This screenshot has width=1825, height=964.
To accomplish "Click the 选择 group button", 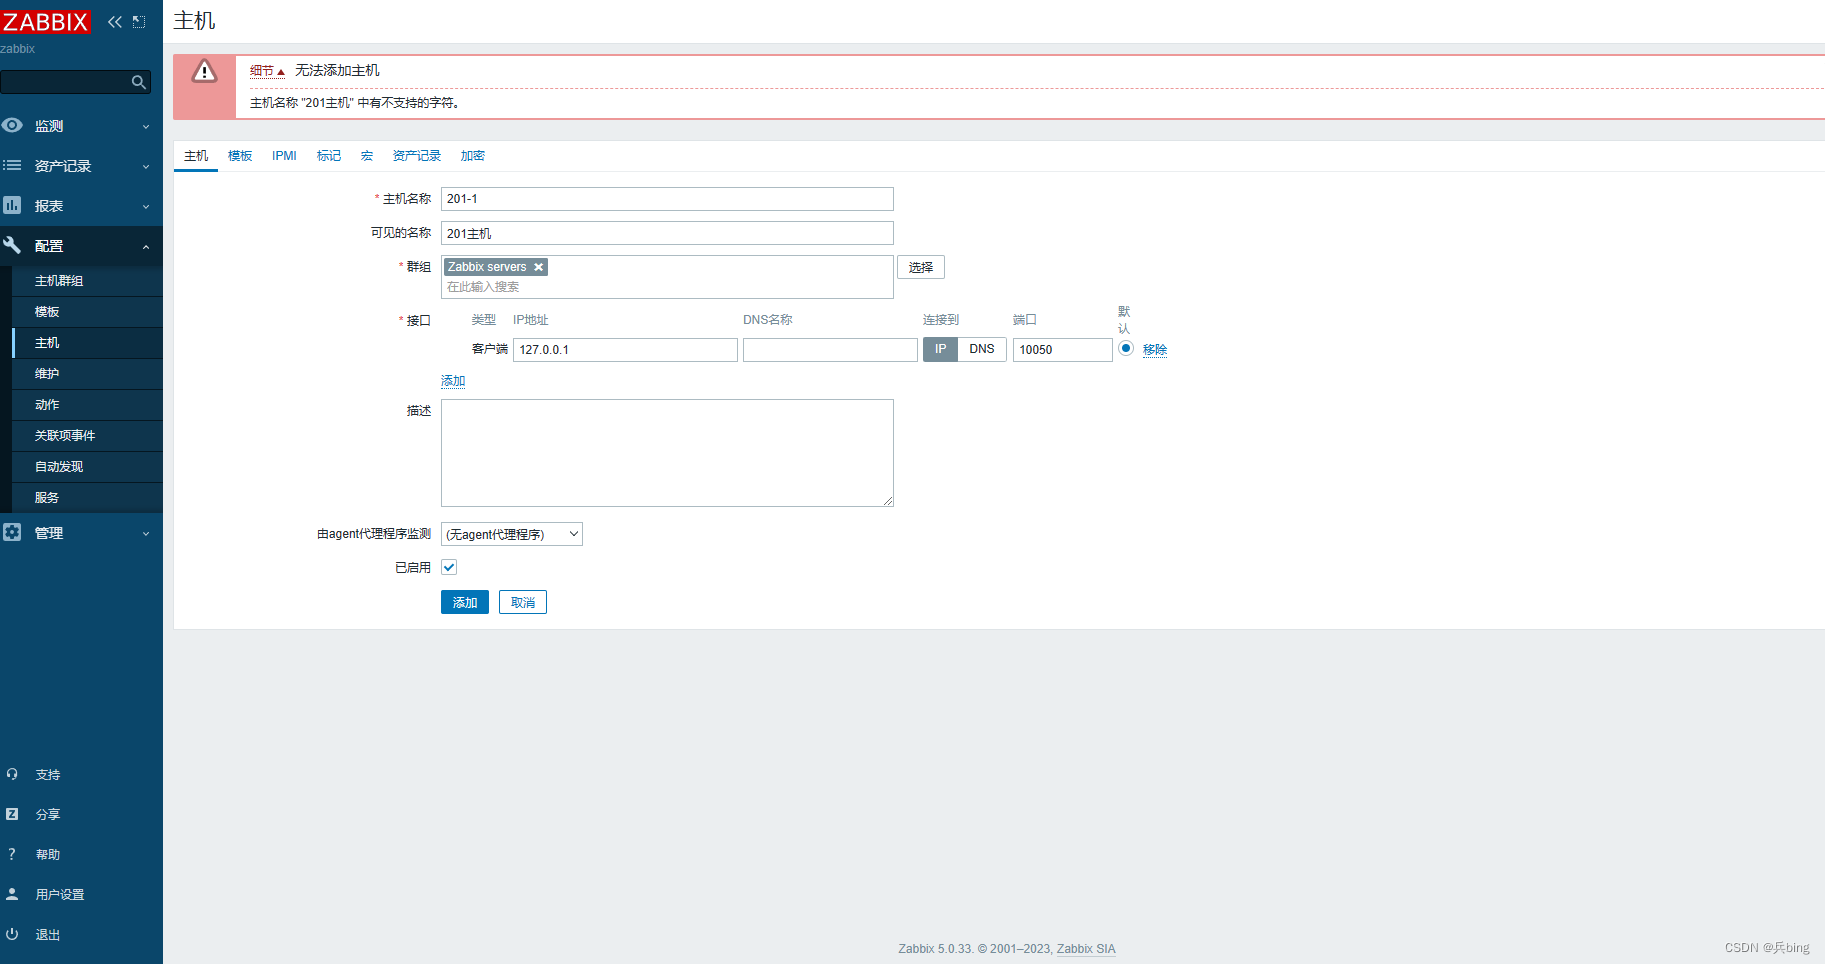I will tap(921, 267).
